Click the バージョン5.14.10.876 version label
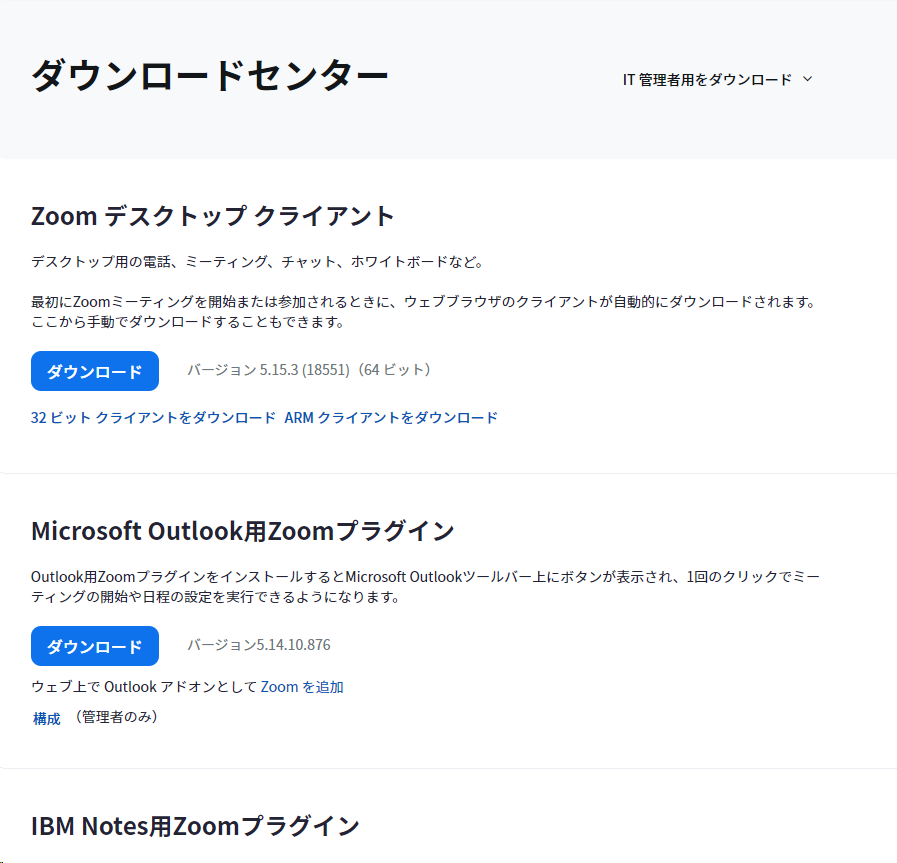 pos(258,645)
